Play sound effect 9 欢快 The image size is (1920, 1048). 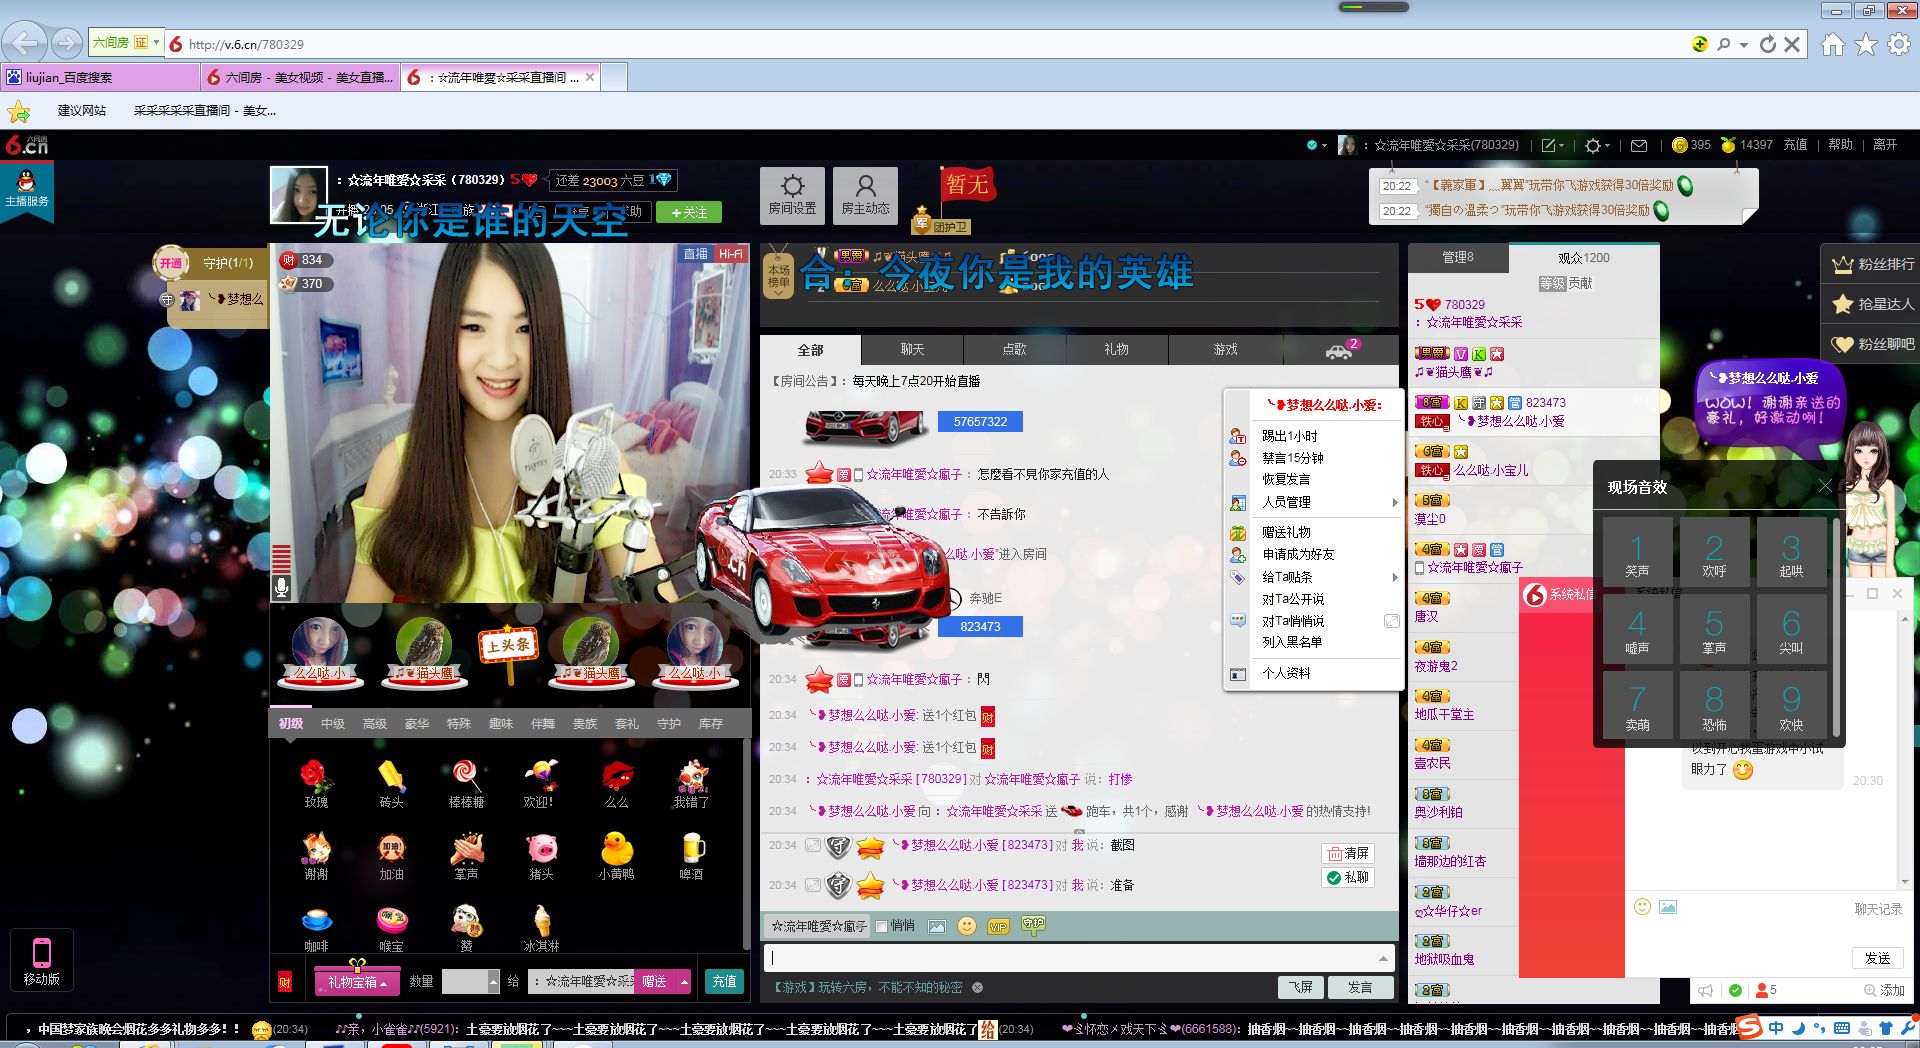(1791, 707)
